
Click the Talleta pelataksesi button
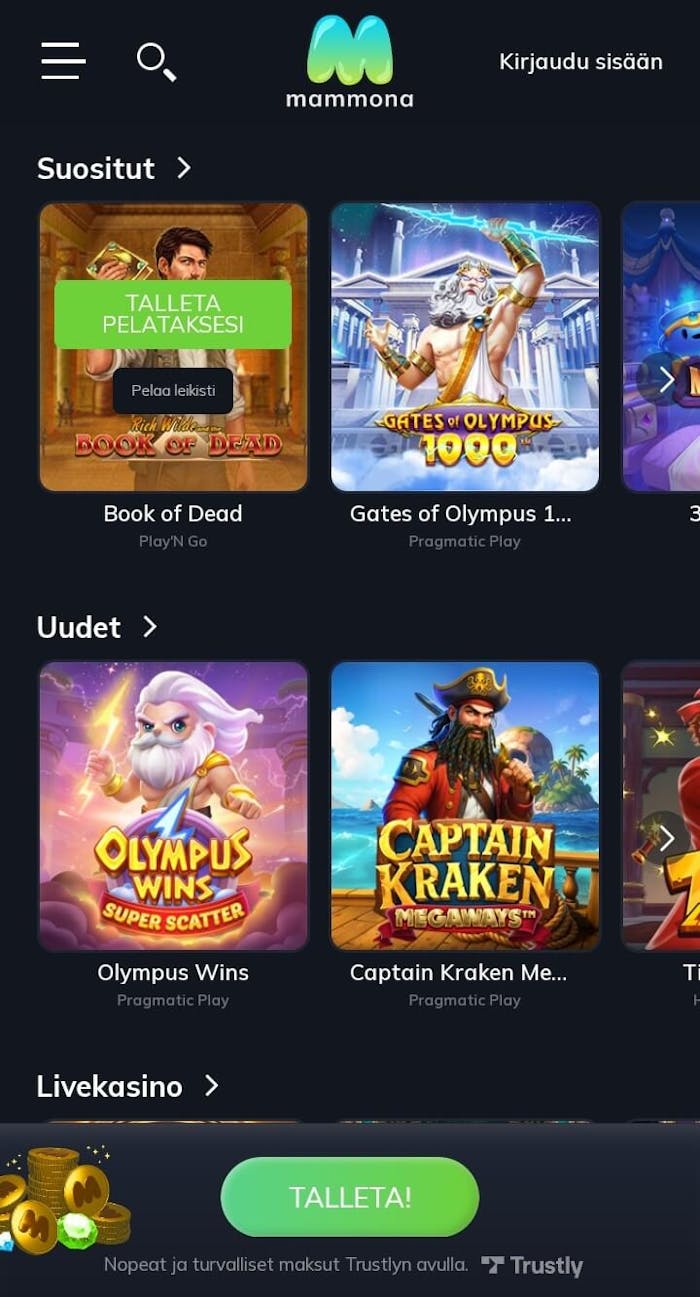click(173, 314)
